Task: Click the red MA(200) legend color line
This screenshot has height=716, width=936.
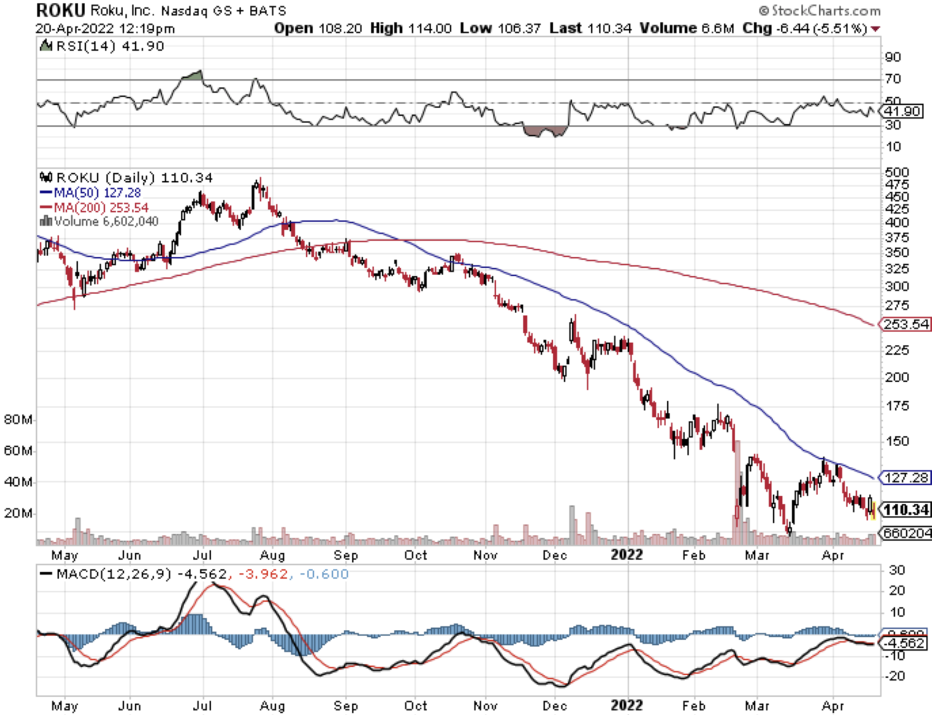Action: pos(45,206)
